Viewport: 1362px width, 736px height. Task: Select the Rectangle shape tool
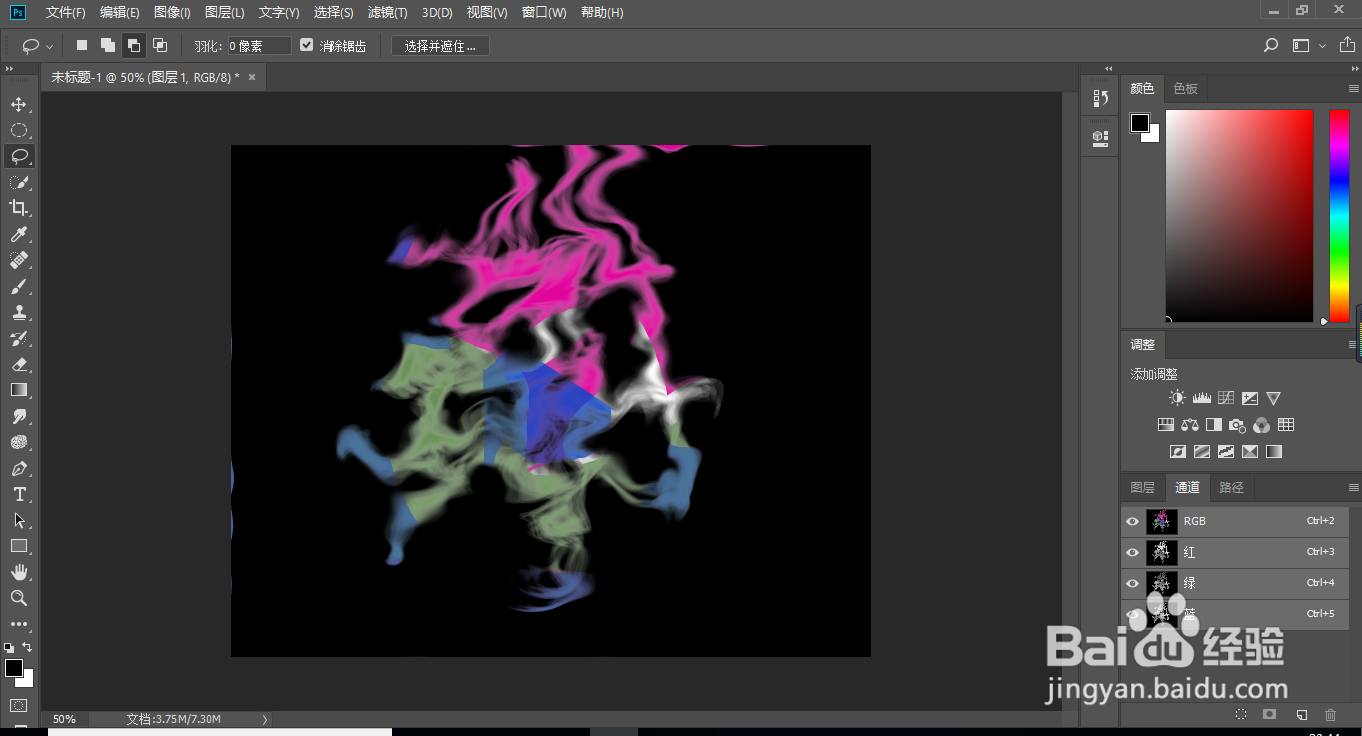pyautogui.click(x=18, y=546)
